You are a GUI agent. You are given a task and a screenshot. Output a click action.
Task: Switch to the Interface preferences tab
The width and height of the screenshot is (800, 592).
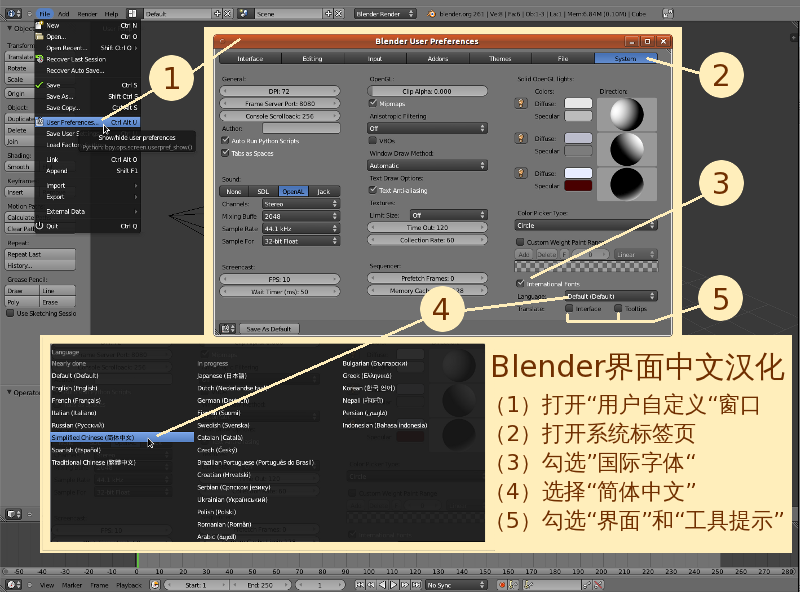tap(250, 59)
